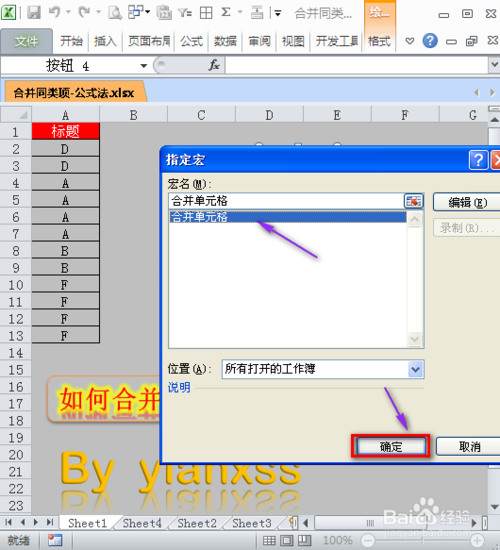This screenshot has height=550, width=500.
Task: Switch to Page Layout view icon
Action: click(287, 540)
